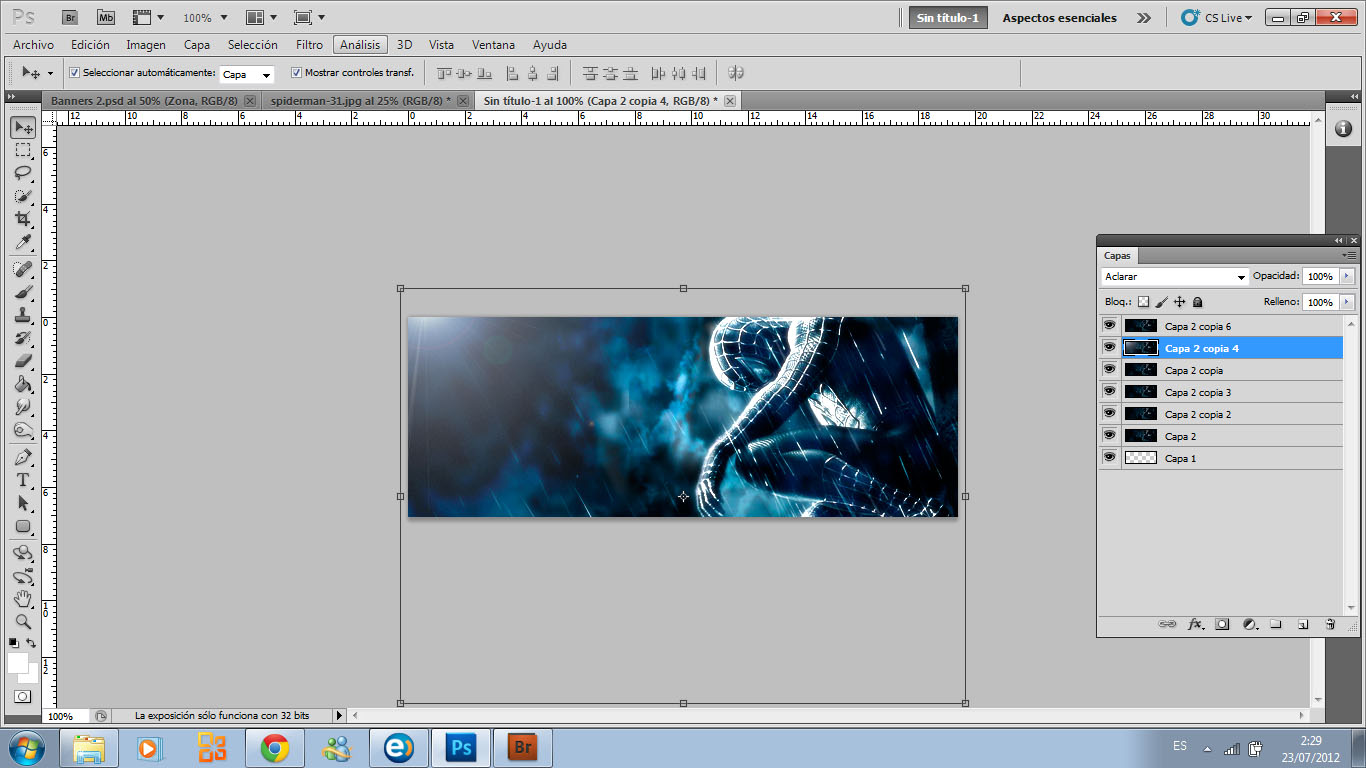This screenshot has width=1366, height=768.
Task: Select the Zoom tool
Action: pyautogui.click(x=23, y=622)
